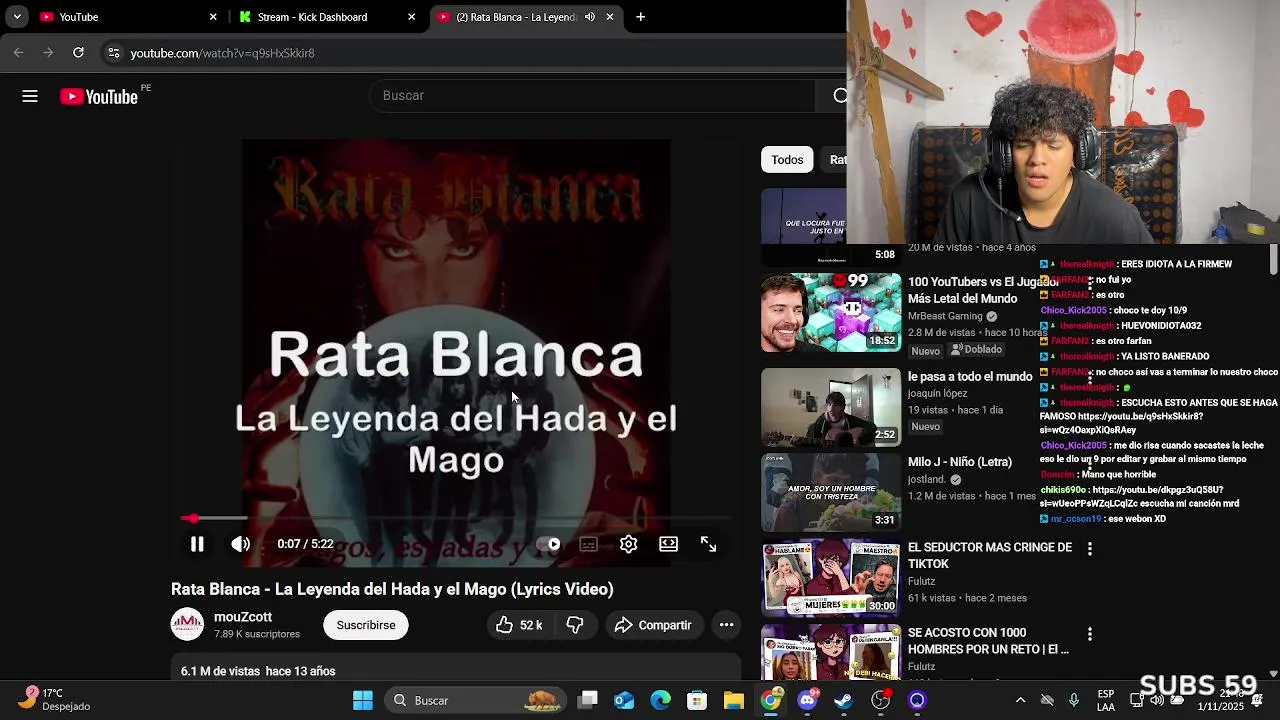Dislike the Rata Blanca video
Screen dimensions: 1280x720
pos(575,625)
